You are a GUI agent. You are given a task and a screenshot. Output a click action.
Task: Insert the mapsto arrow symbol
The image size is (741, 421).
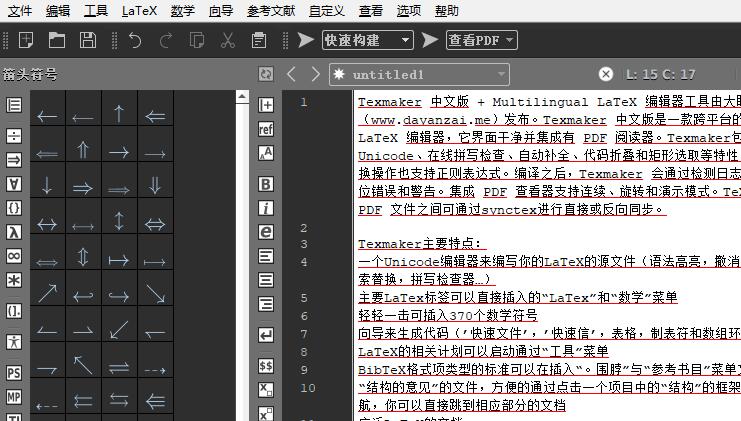[x=119, y=260]
